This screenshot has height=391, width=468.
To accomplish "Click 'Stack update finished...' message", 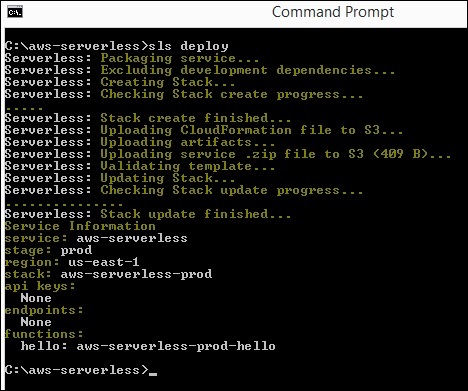I will pyautogui.click(x=148, y=214).
